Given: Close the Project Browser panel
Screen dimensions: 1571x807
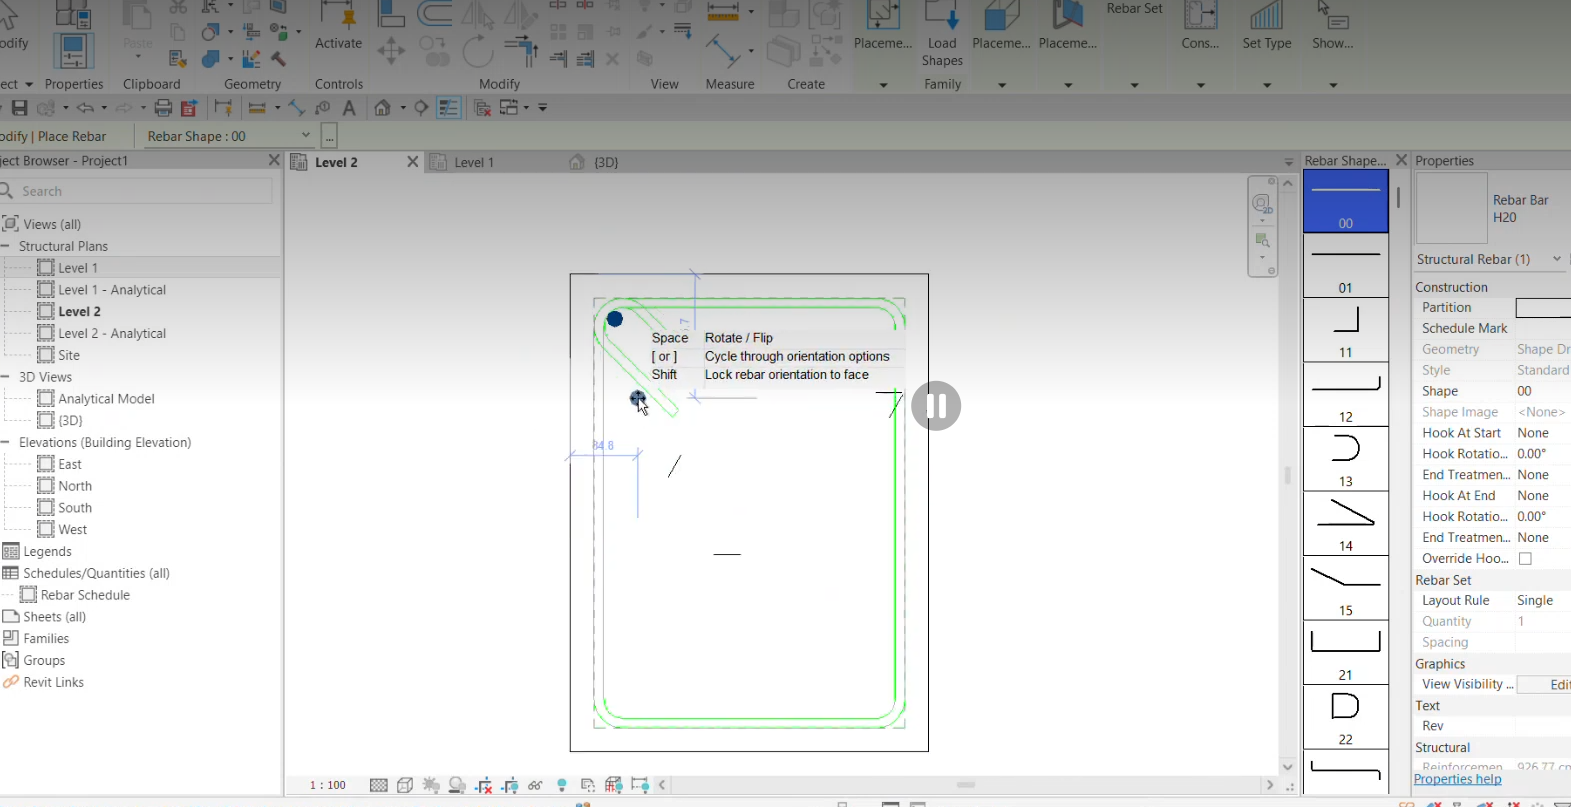Looking at the screenshot, I should 274,160.
